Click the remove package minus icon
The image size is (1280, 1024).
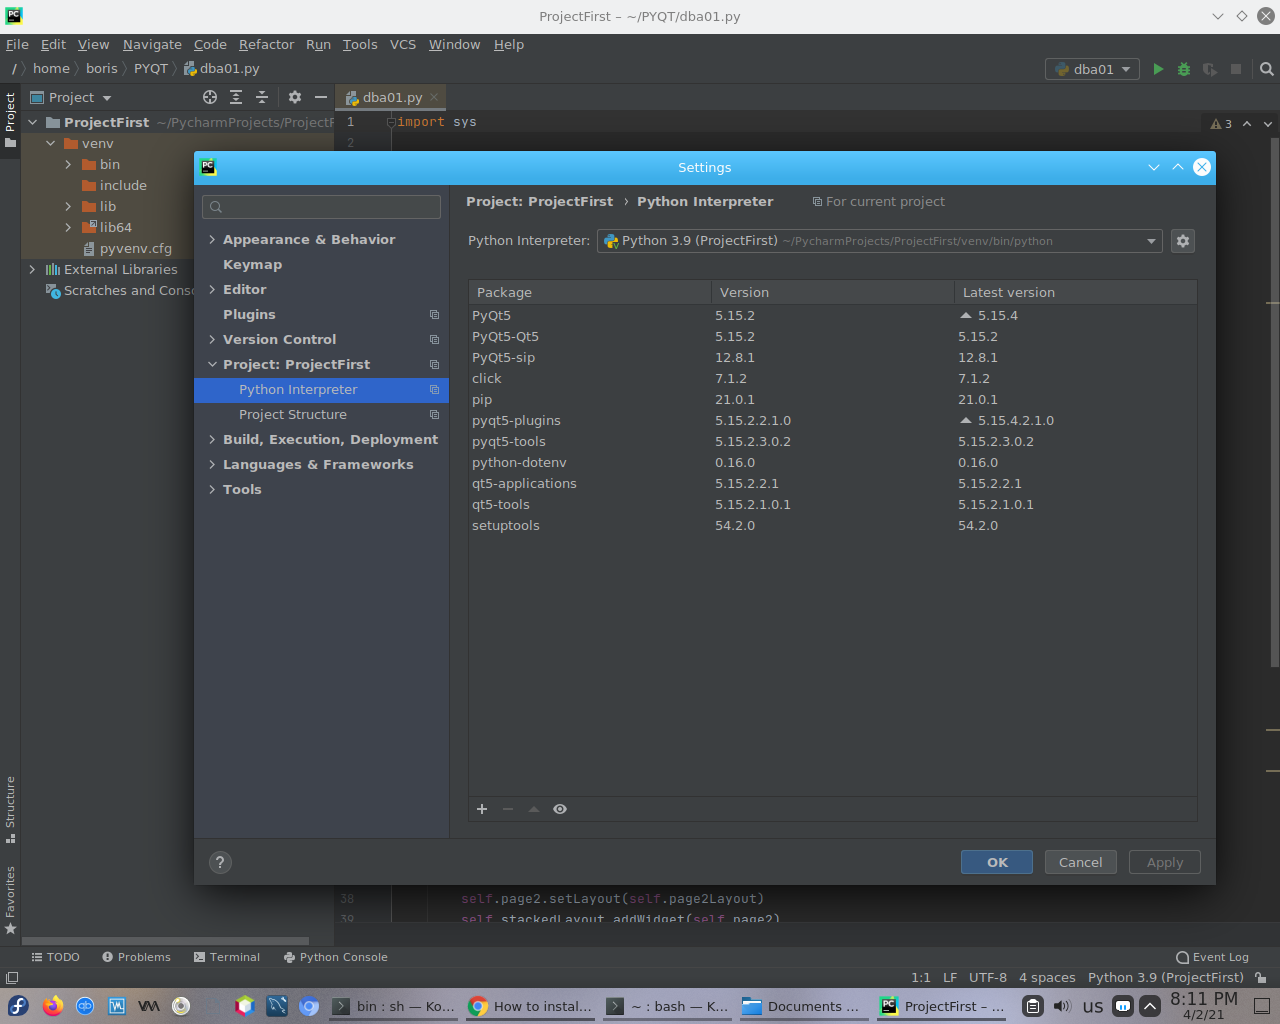coord(508,809)
